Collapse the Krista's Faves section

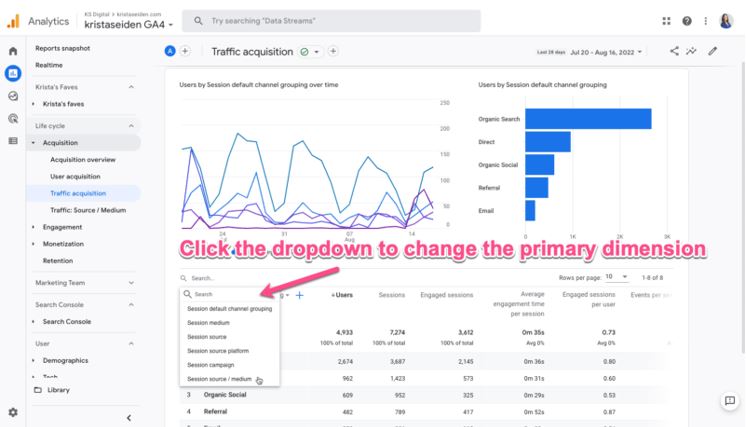[131, 87]
